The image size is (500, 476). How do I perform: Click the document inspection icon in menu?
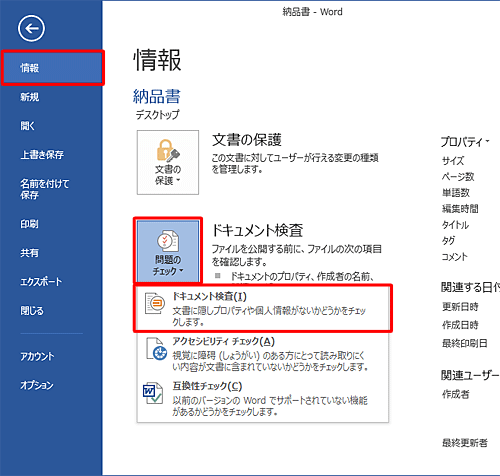[155, 303]
